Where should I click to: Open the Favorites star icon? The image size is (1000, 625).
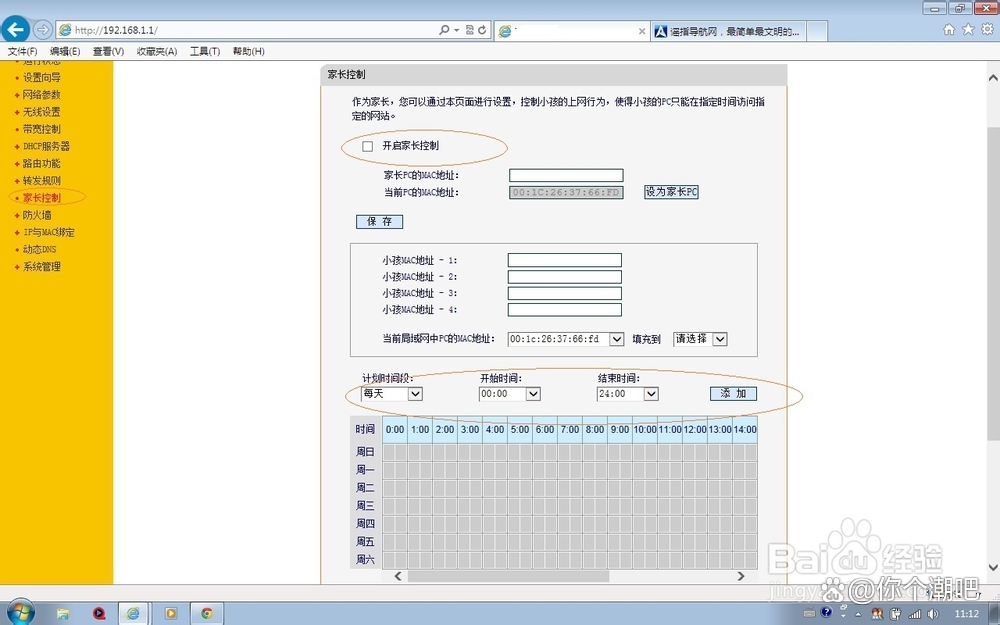pos(968,29)
